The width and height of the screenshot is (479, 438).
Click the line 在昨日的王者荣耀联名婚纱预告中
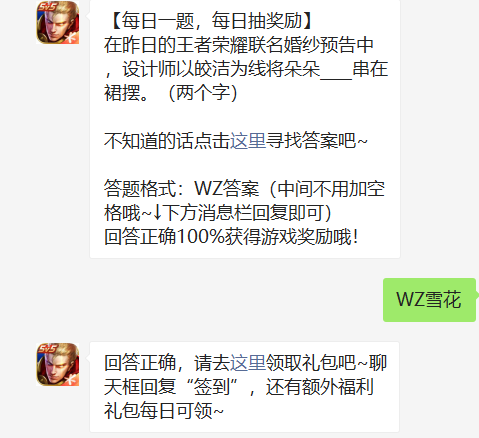coord(239,45)
